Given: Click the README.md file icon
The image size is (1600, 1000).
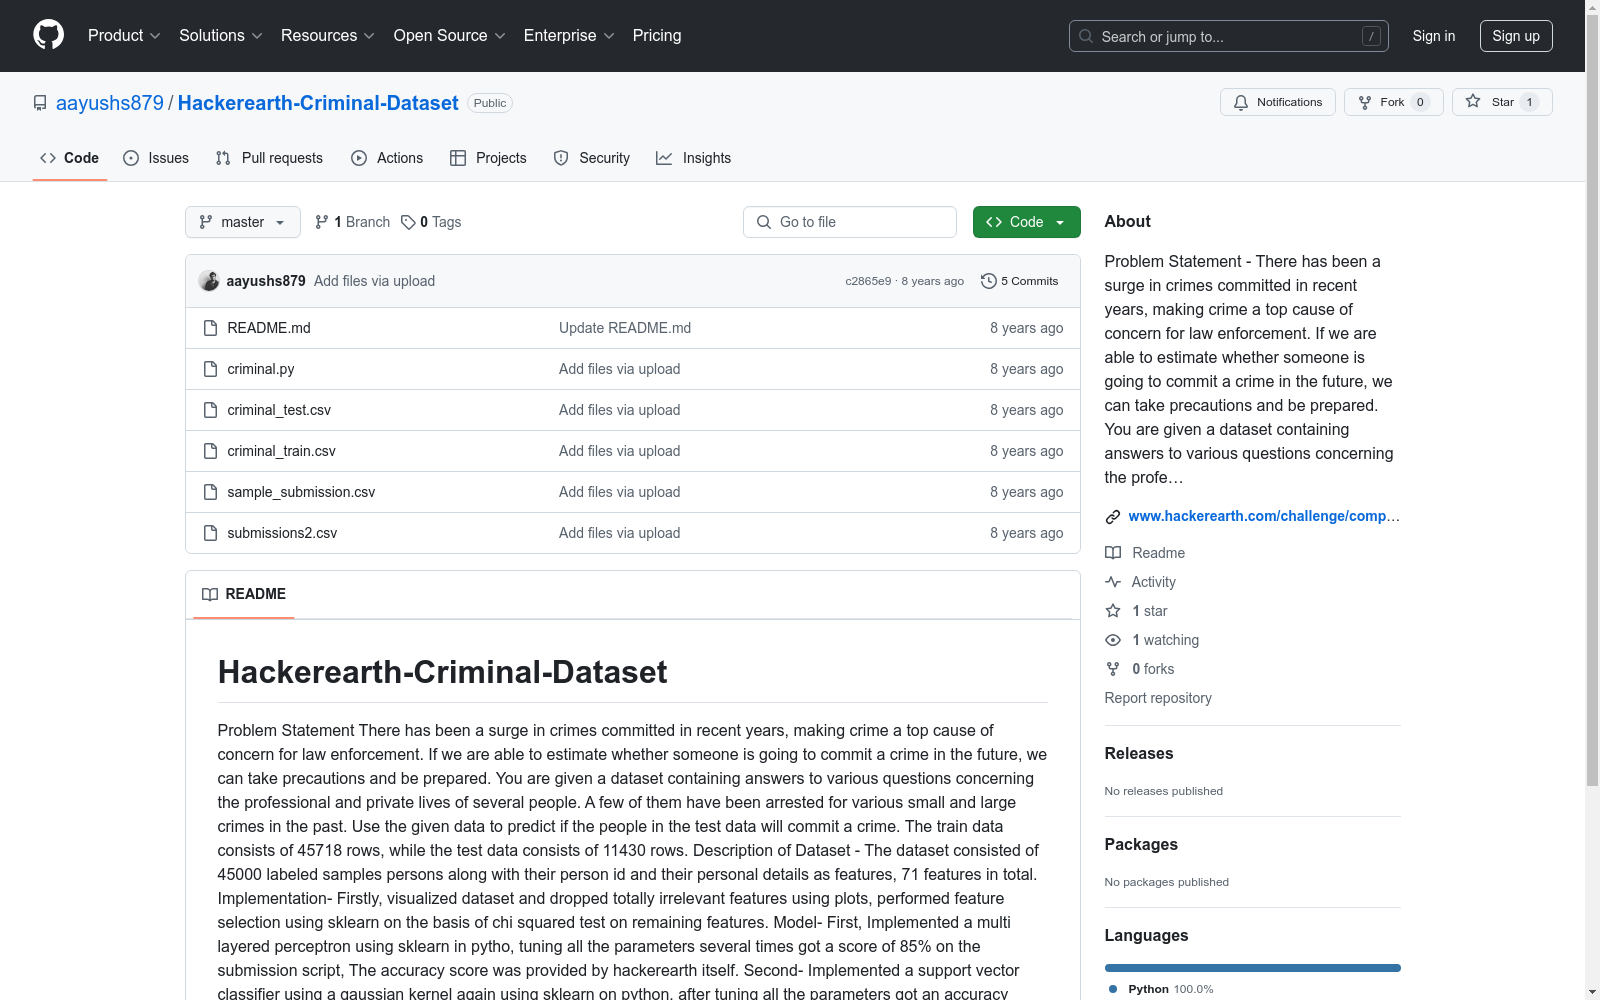Looking at the screenshot, I should (210, 328).
